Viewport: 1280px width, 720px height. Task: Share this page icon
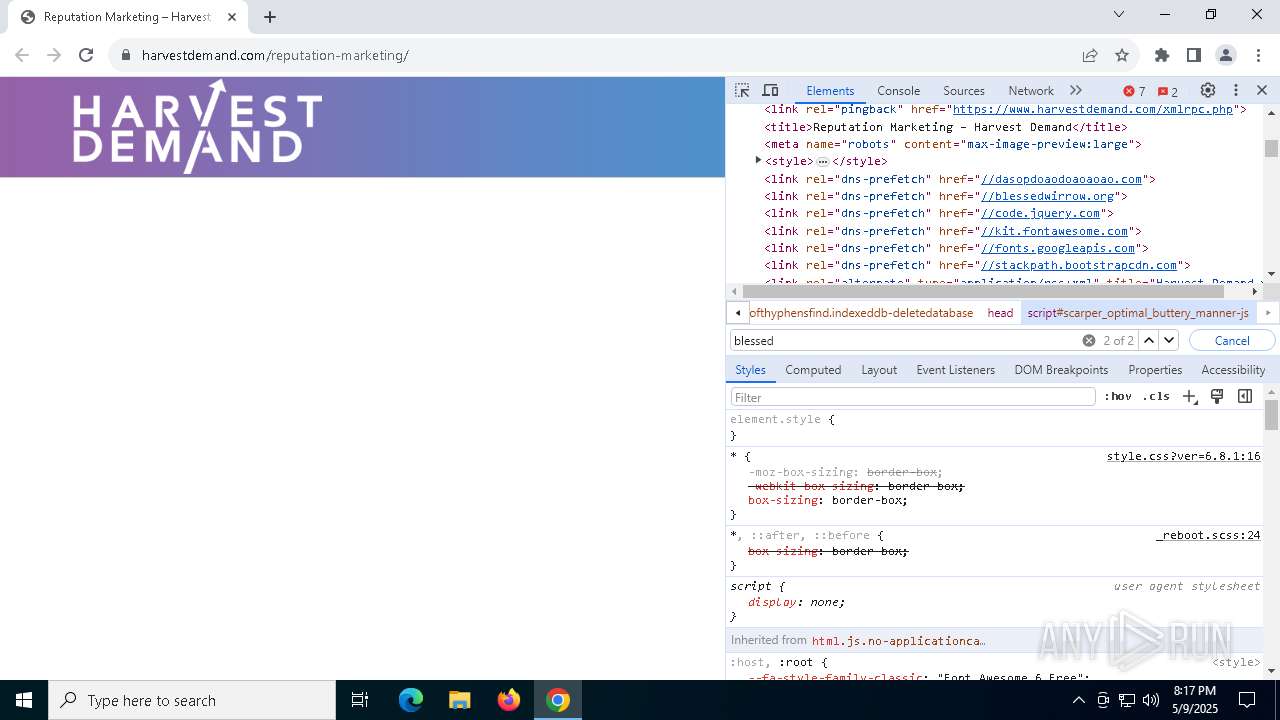1090,55
